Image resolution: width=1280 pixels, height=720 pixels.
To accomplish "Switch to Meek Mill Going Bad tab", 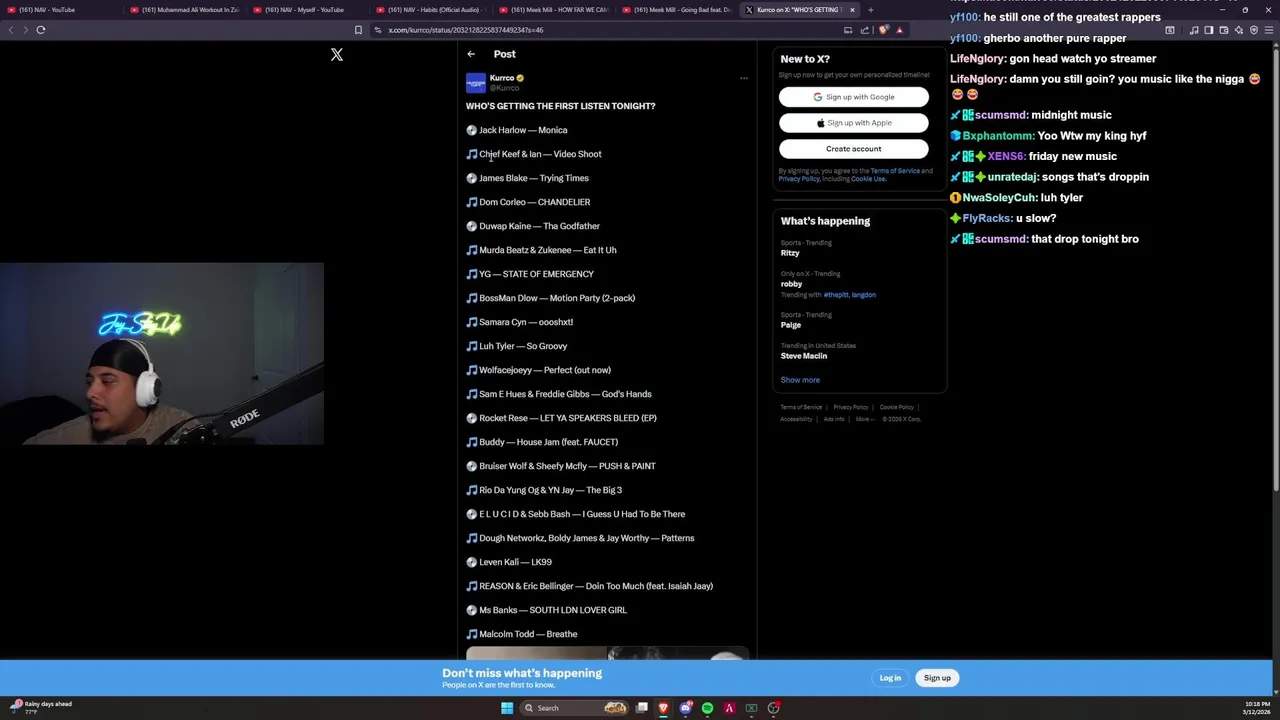I will click(x=678, y=10).
